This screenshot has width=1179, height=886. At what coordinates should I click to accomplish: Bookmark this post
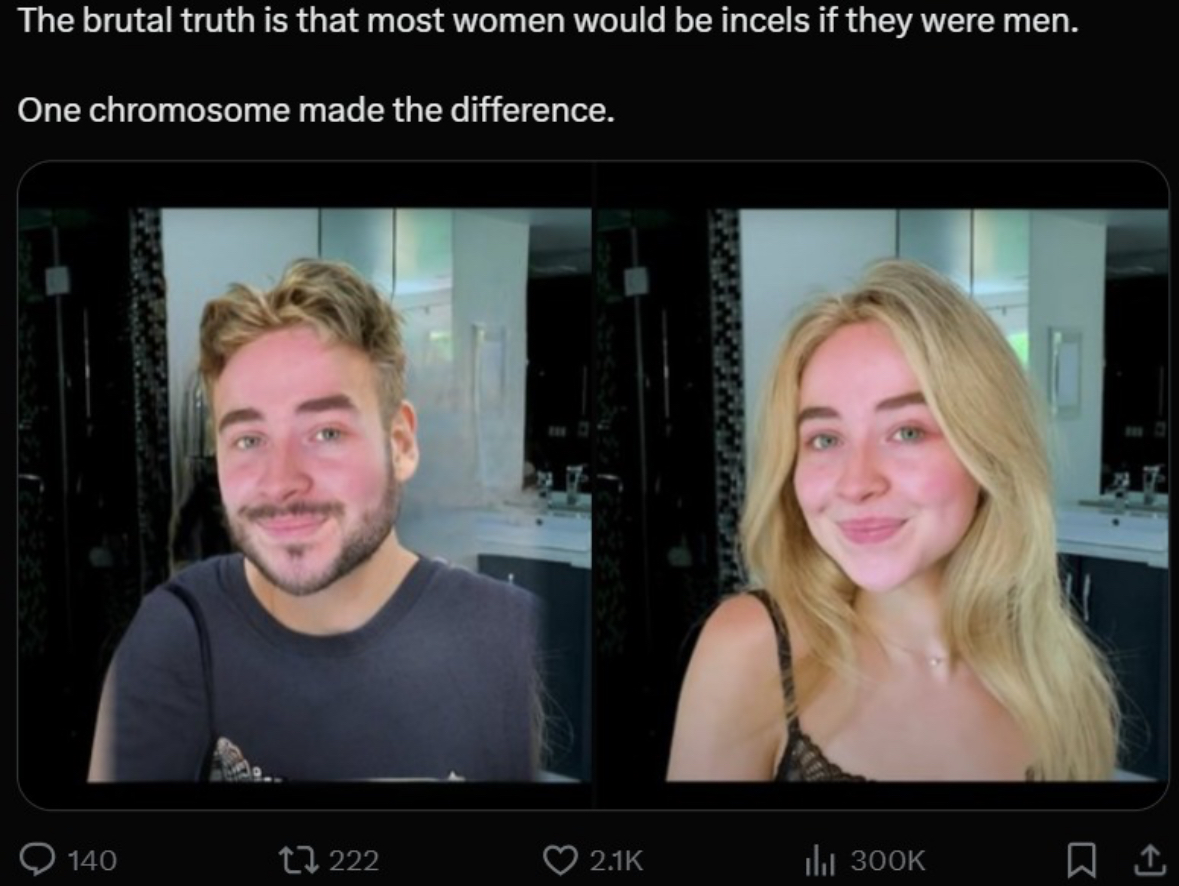[x=1081, y=860]
